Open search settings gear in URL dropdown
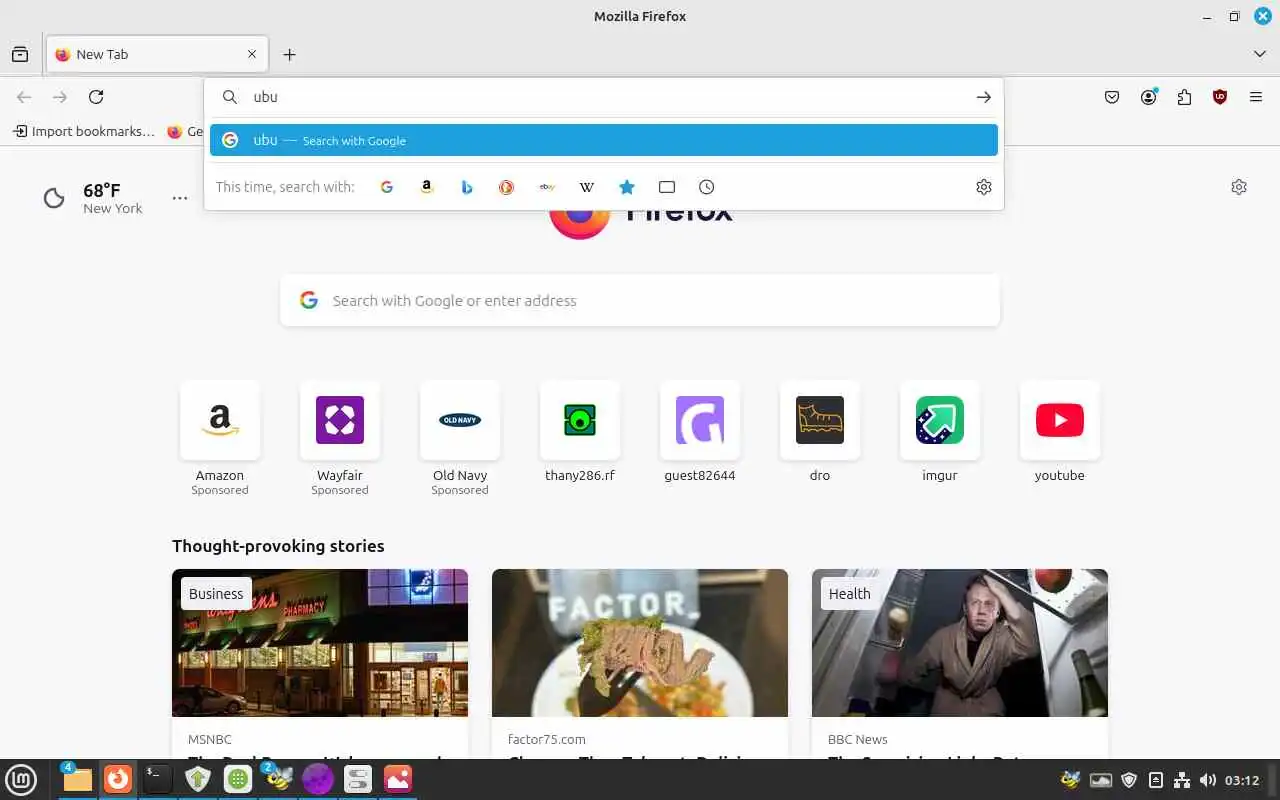 point(984,187)
